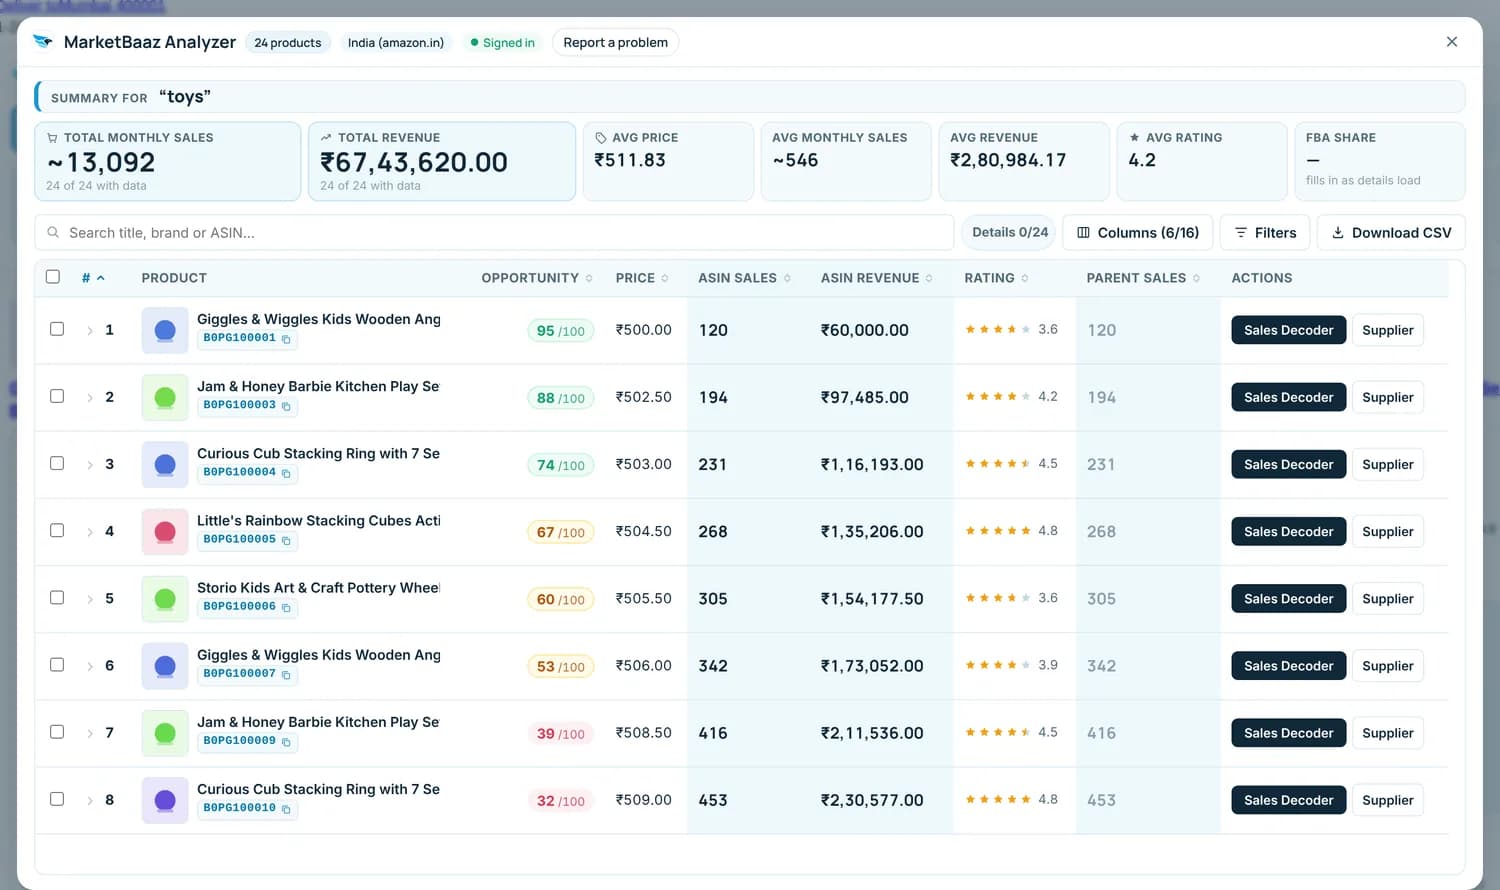Sort by the # column header
Viewport: 1500px width, 890px height.
coord(93,278)
